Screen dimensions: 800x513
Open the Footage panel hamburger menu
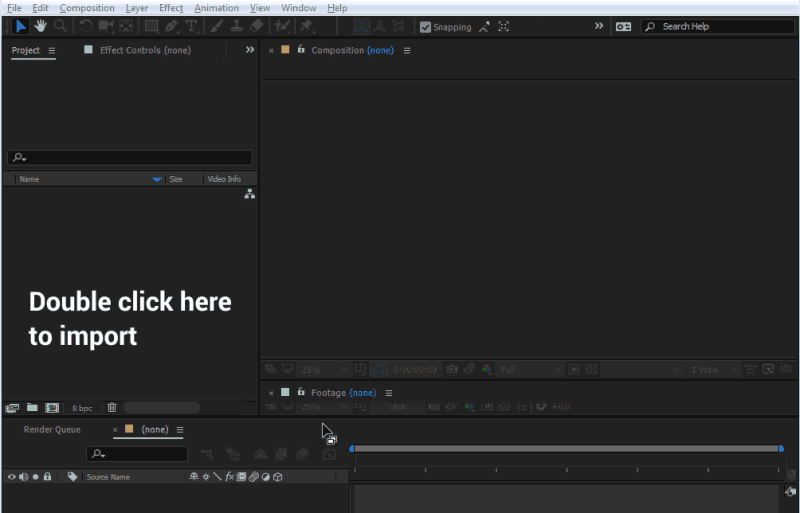pos(389,393)
